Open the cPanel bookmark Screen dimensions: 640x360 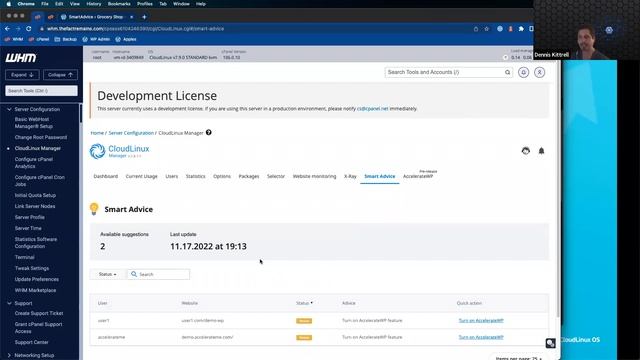(39, 39)
